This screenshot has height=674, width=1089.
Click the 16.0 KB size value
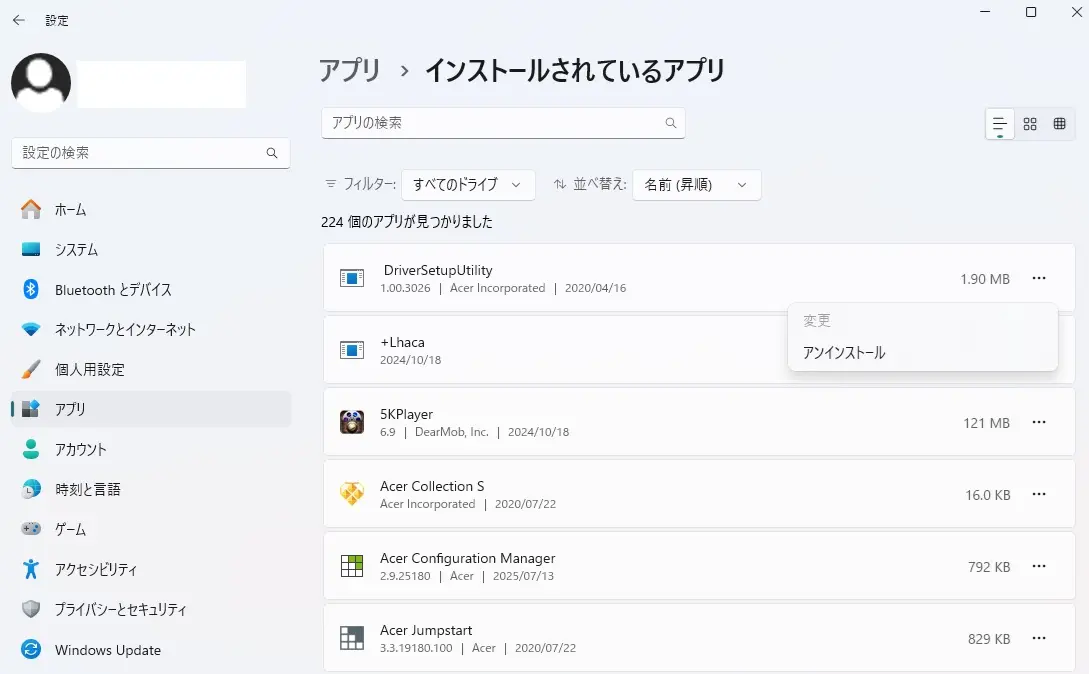pos(988,495)
